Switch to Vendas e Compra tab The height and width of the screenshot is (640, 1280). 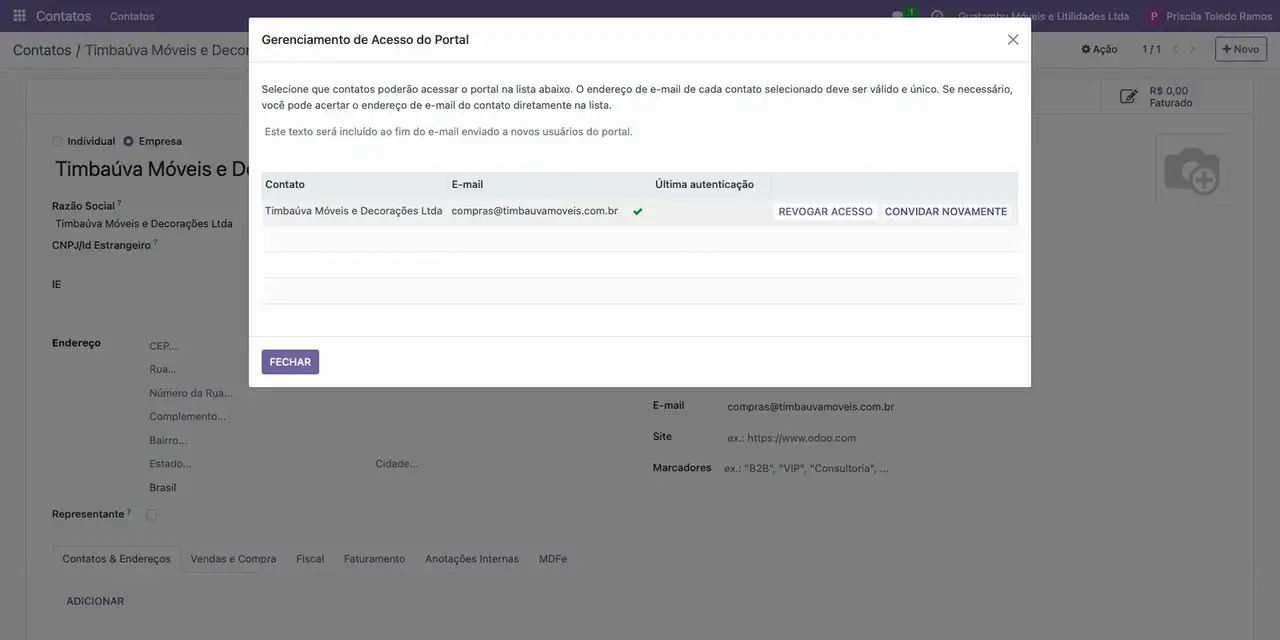click(x=233, y=559)
